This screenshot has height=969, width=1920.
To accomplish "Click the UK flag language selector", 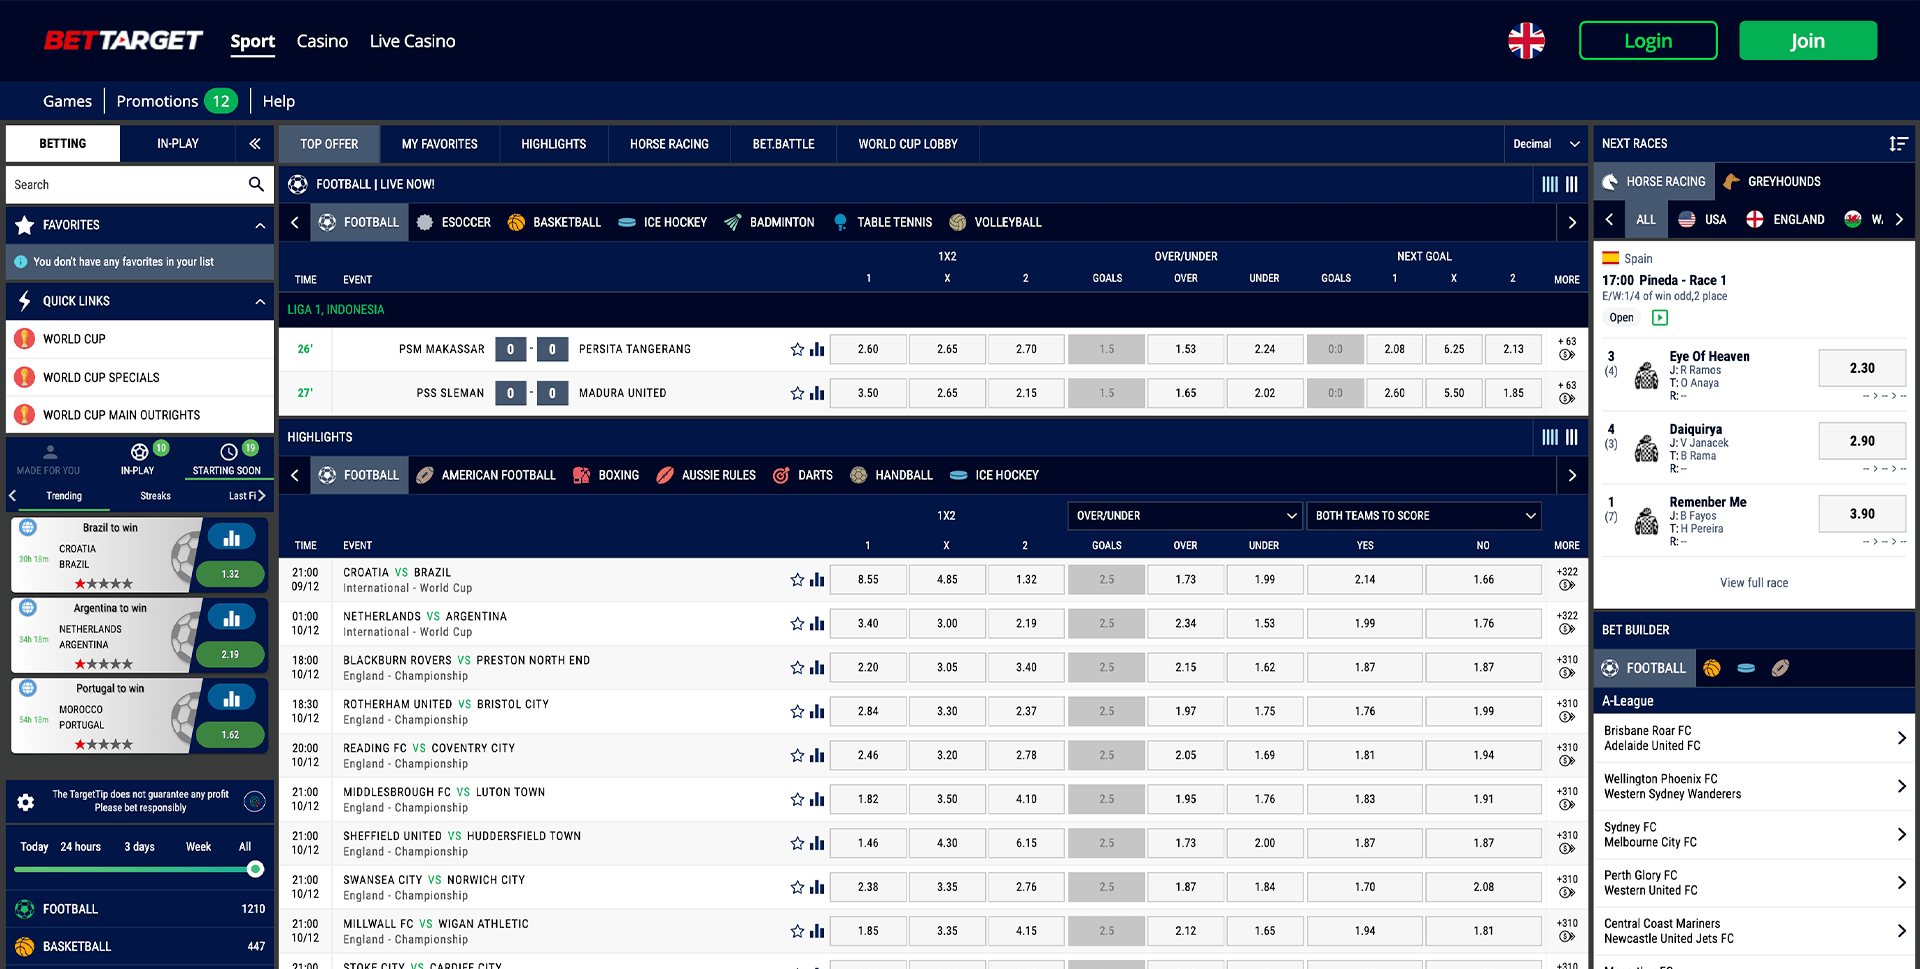I will coord(1526,41).
